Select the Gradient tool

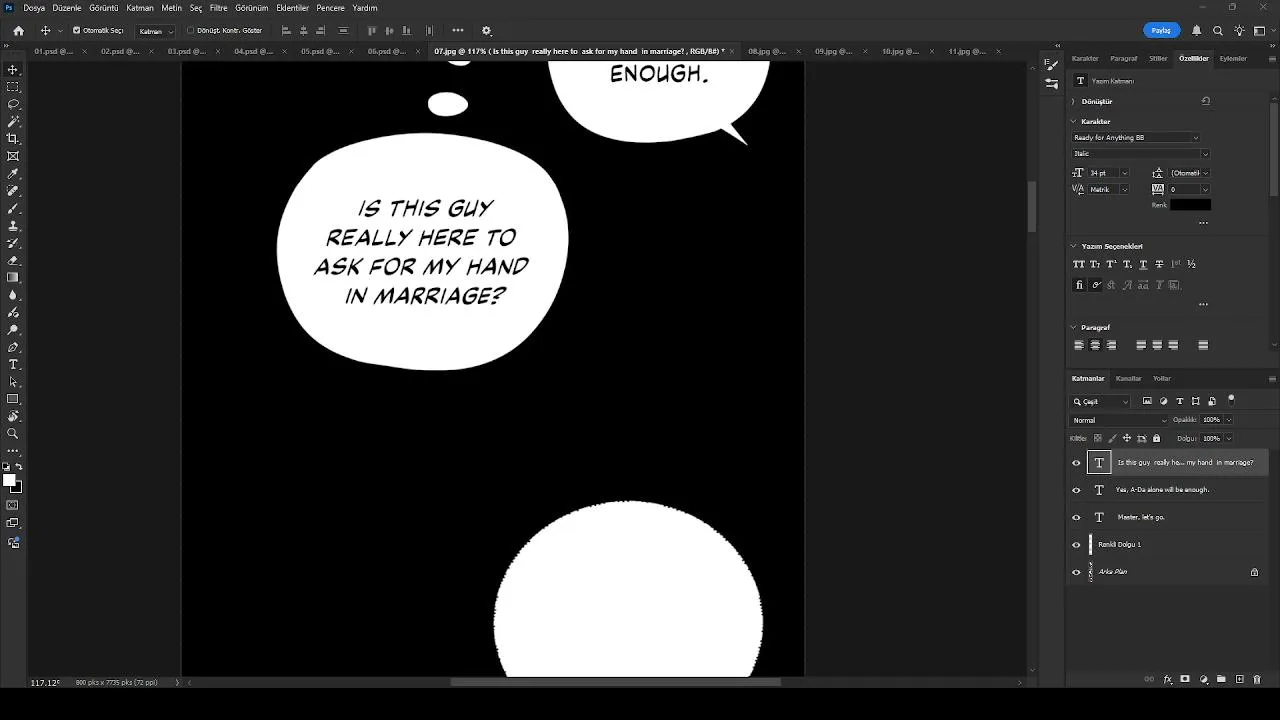point(13,278)
